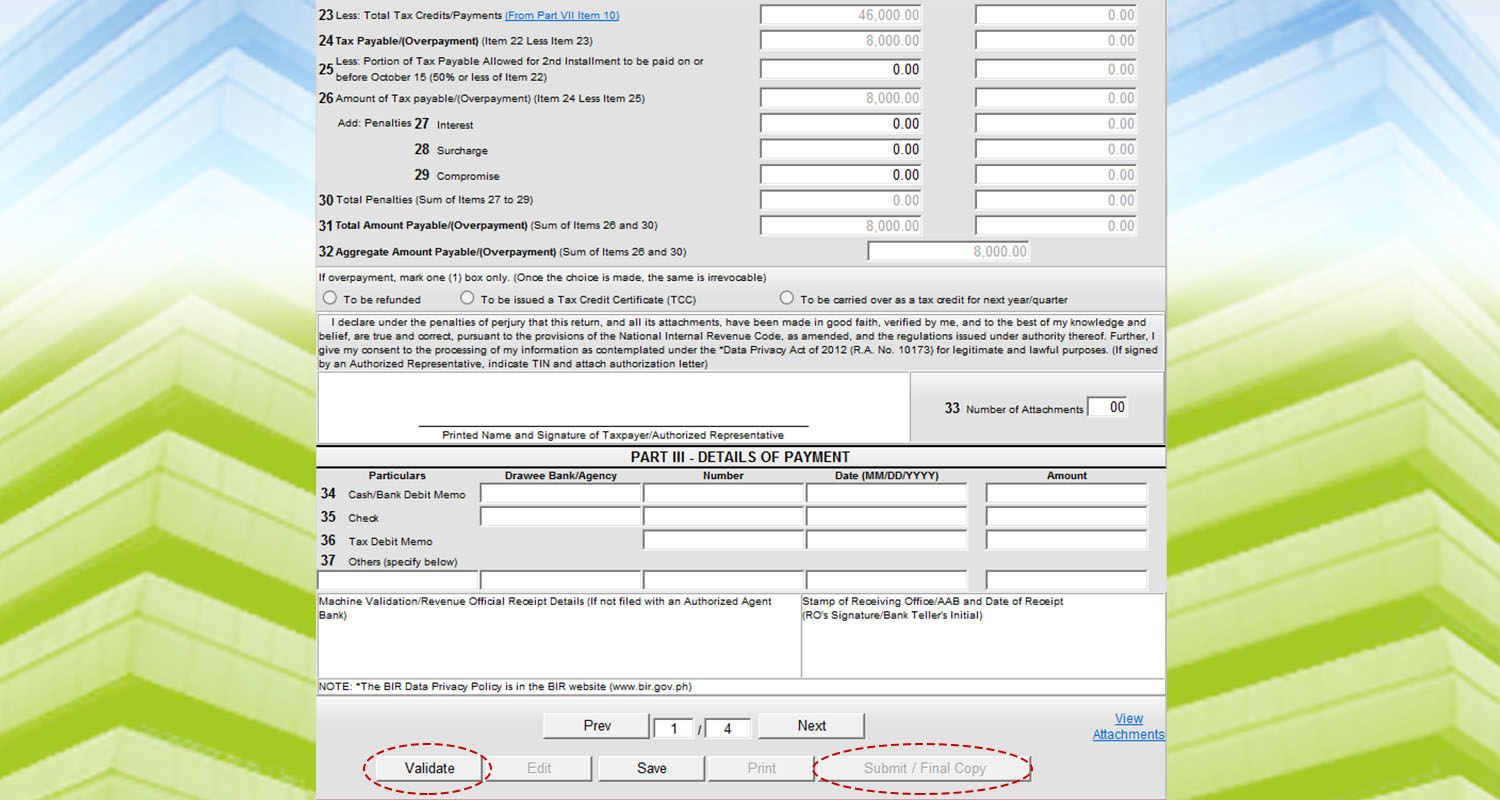
Task: Go to next page with Next
Action: (x=811, y=726)
